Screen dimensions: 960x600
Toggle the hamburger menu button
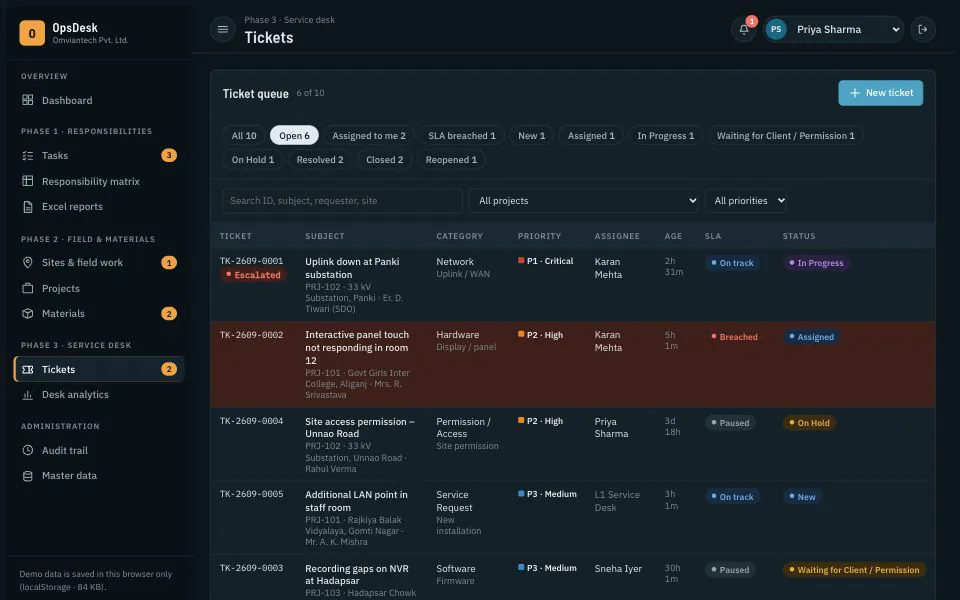(x=223, y=29)
